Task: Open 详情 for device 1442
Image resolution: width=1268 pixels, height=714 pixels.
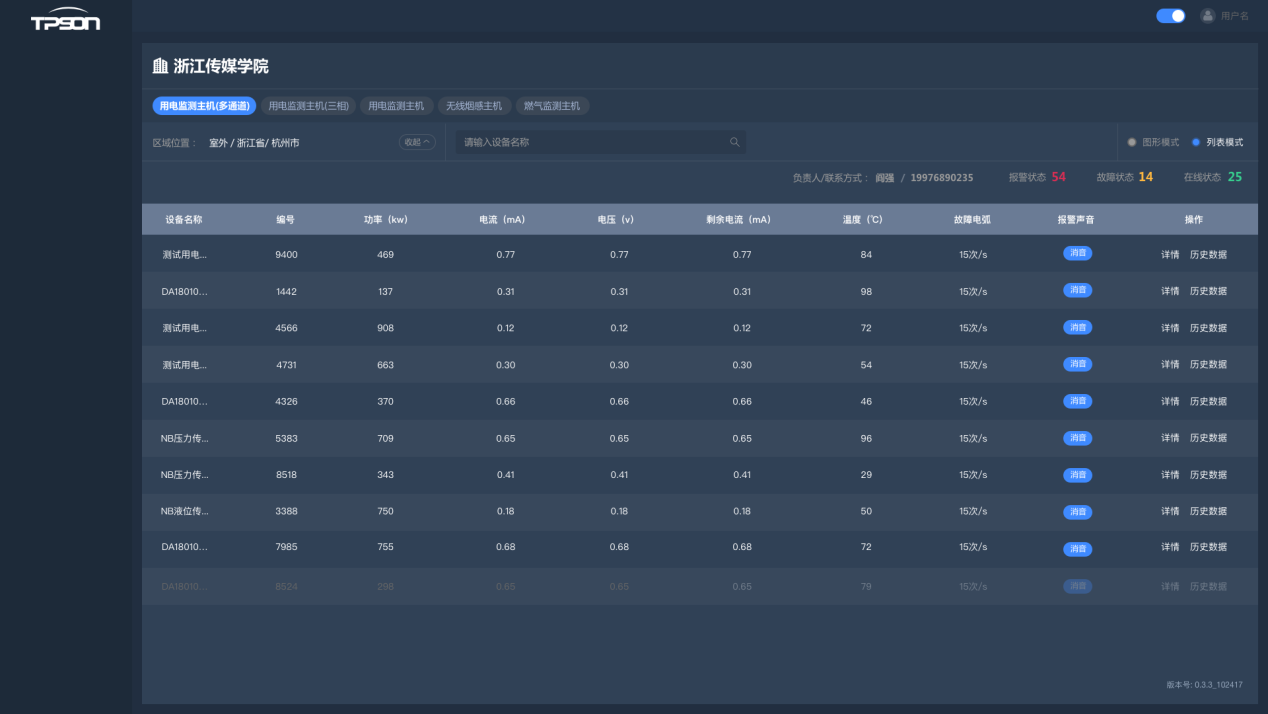Action: tap(1170, 291)
